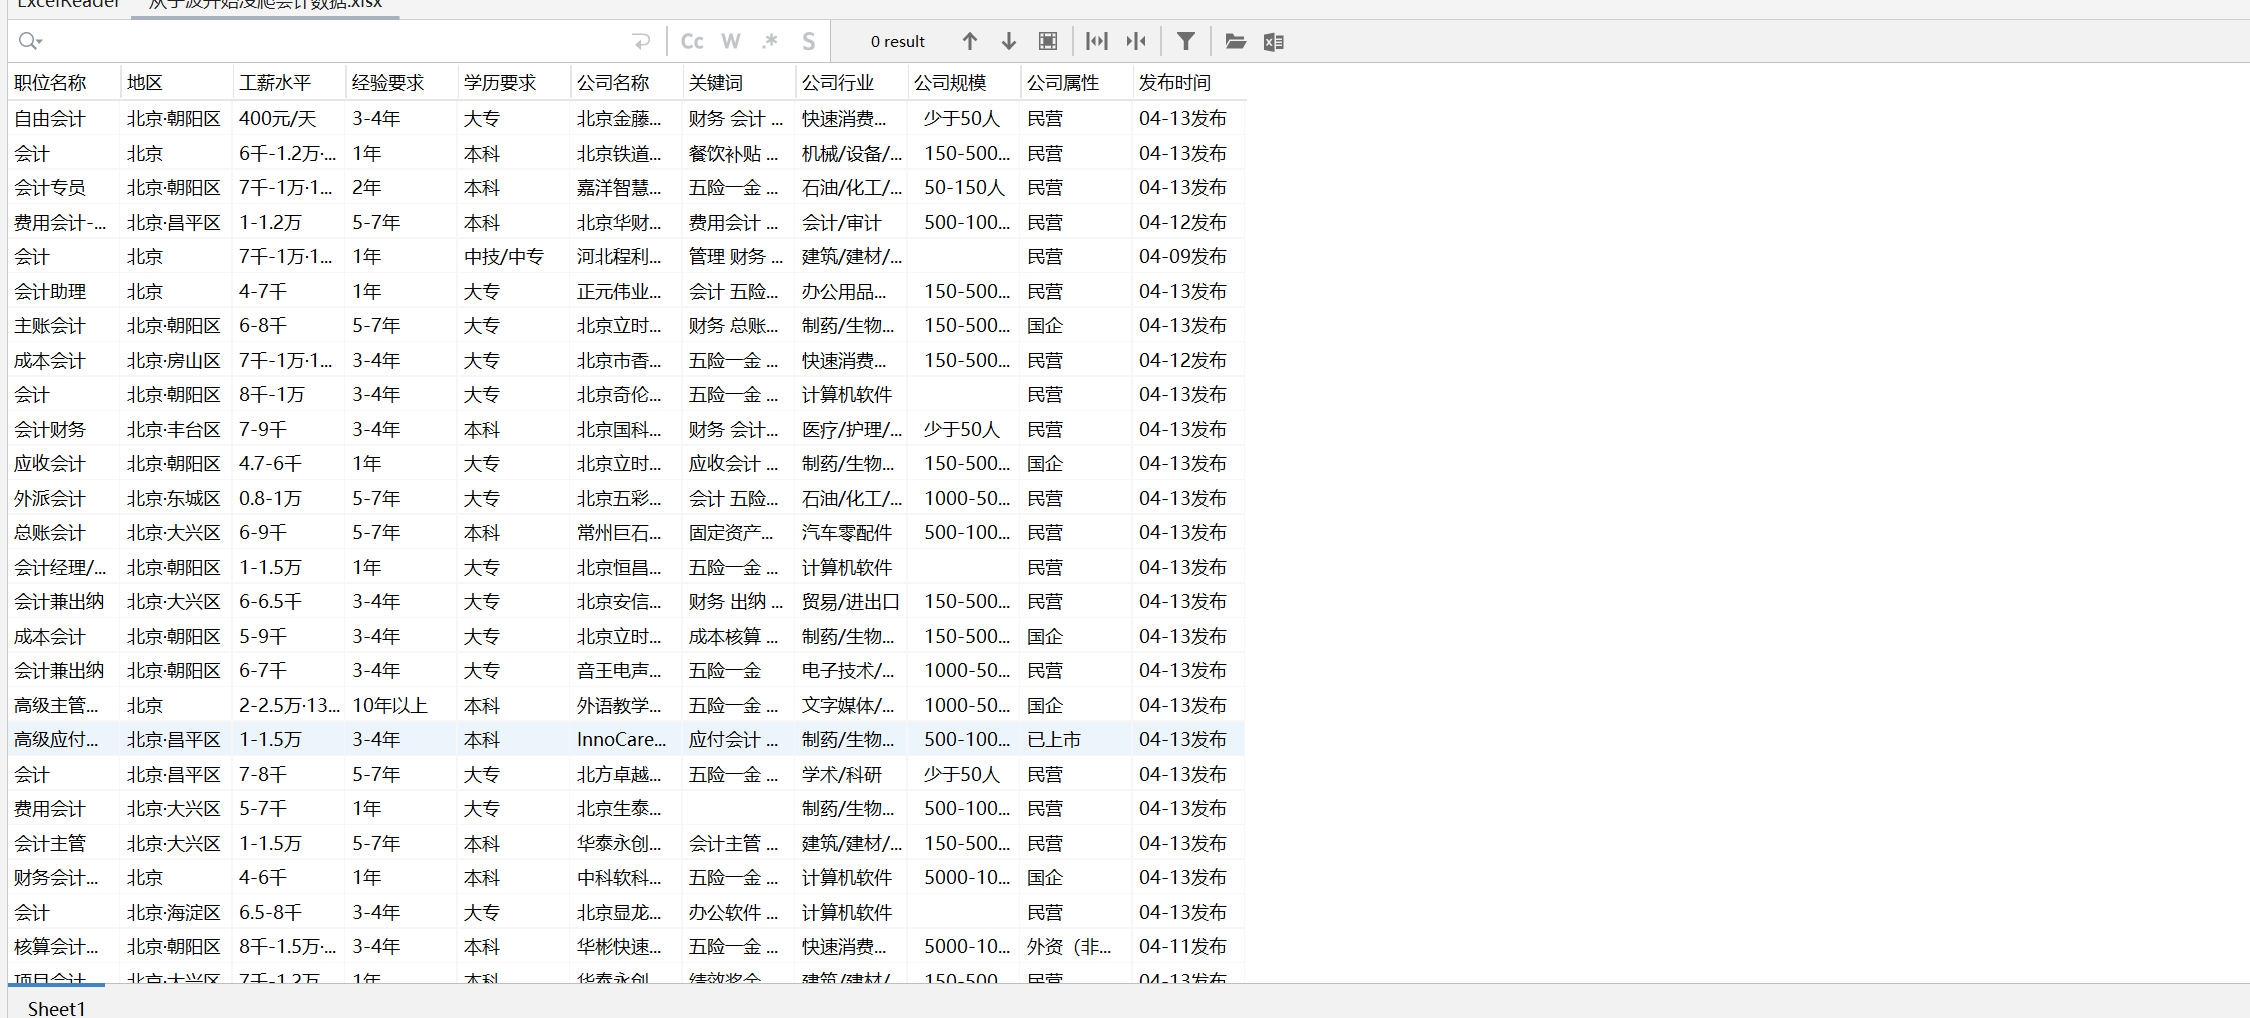Select the 北京·房山区 region cell
2250x1018 pixels.
176,360
